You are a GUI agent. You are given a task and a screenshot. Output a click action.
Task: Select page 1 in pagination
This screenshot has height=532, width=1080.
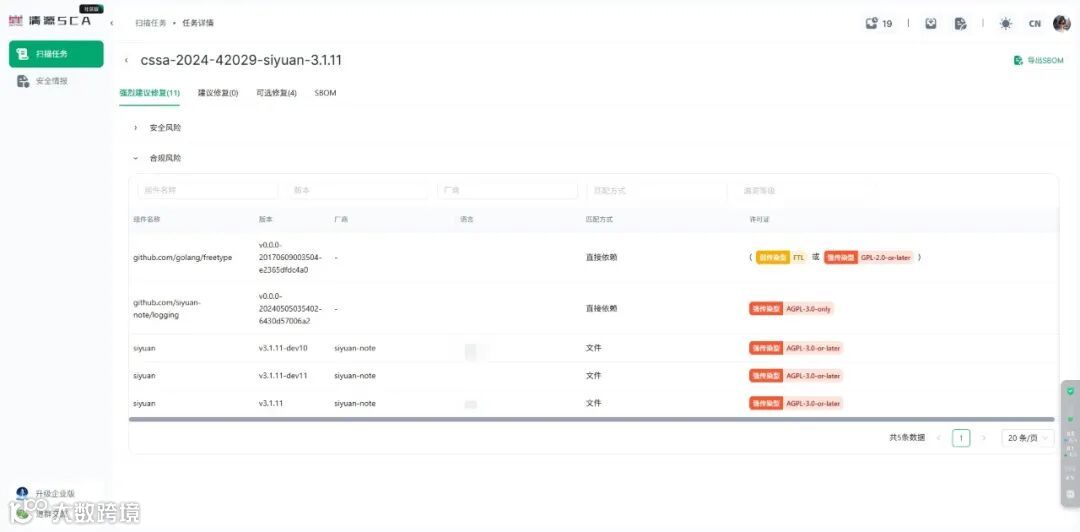tap(961, 438)
